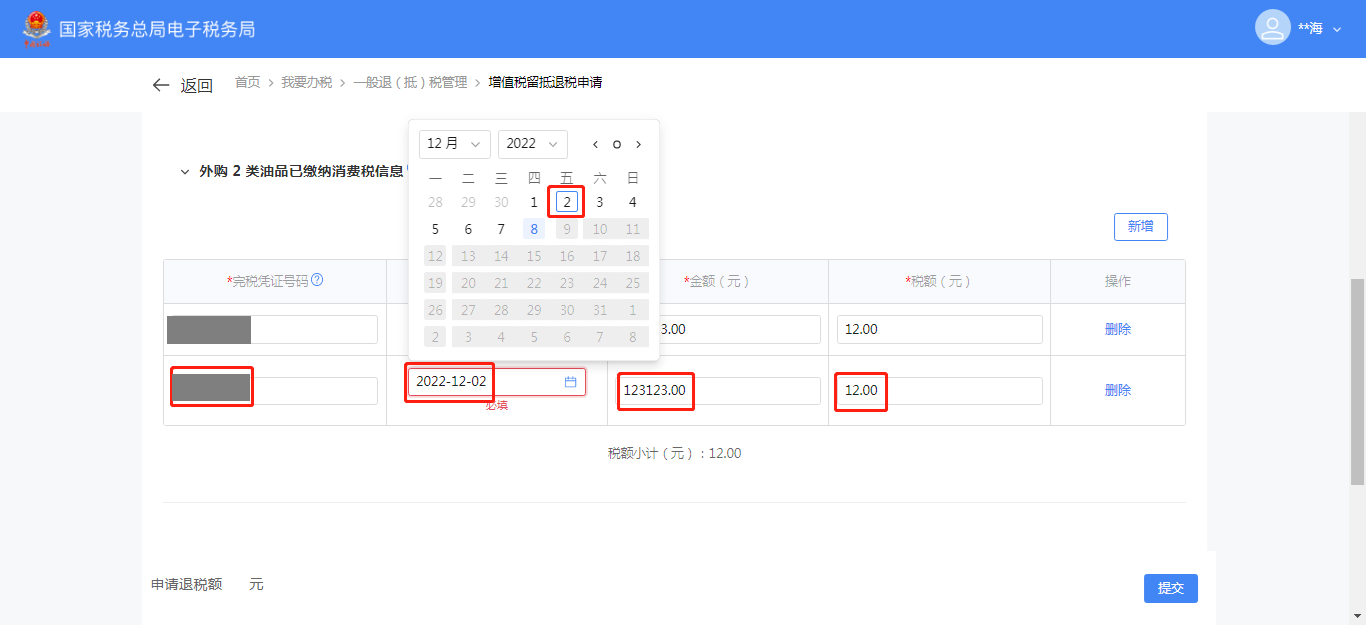Open 我要办税 breadcrumb item
The height and width of the screenshot is (625, 1366).
click(306, 82)
